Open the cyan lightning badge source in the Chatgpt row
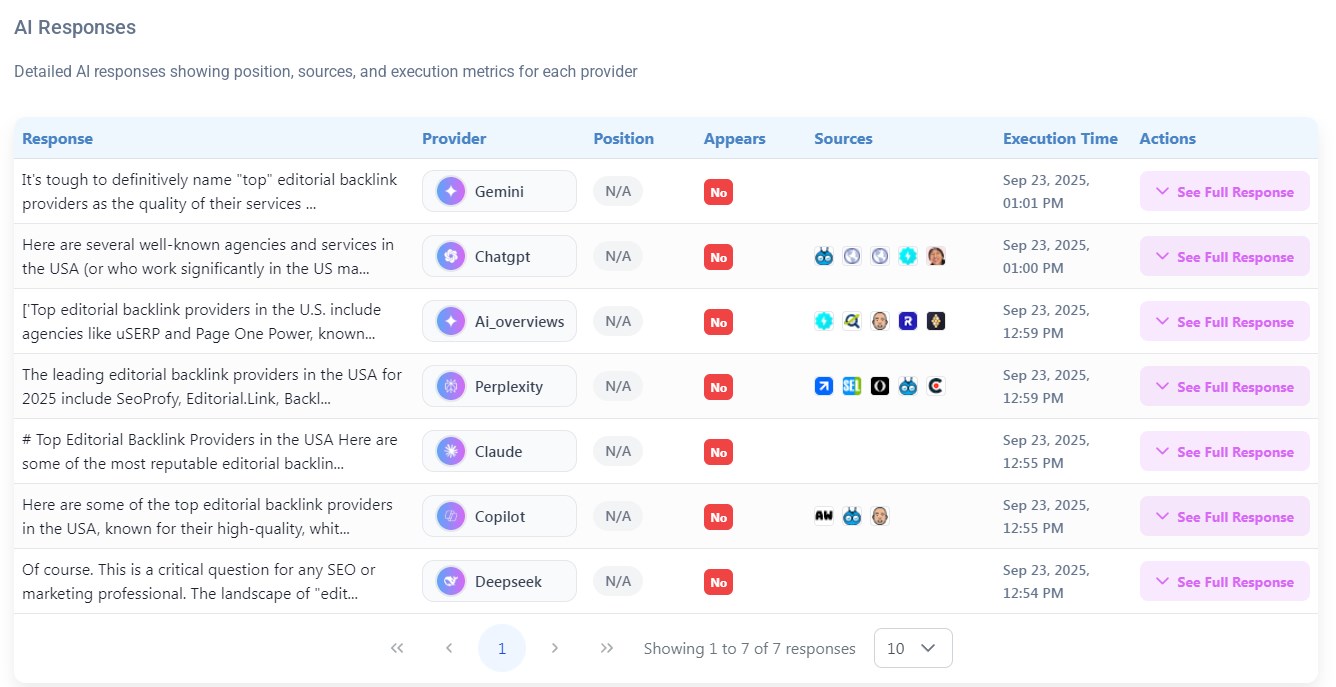Viewport: 1336px width, 687px height. (x=908, y=256)
